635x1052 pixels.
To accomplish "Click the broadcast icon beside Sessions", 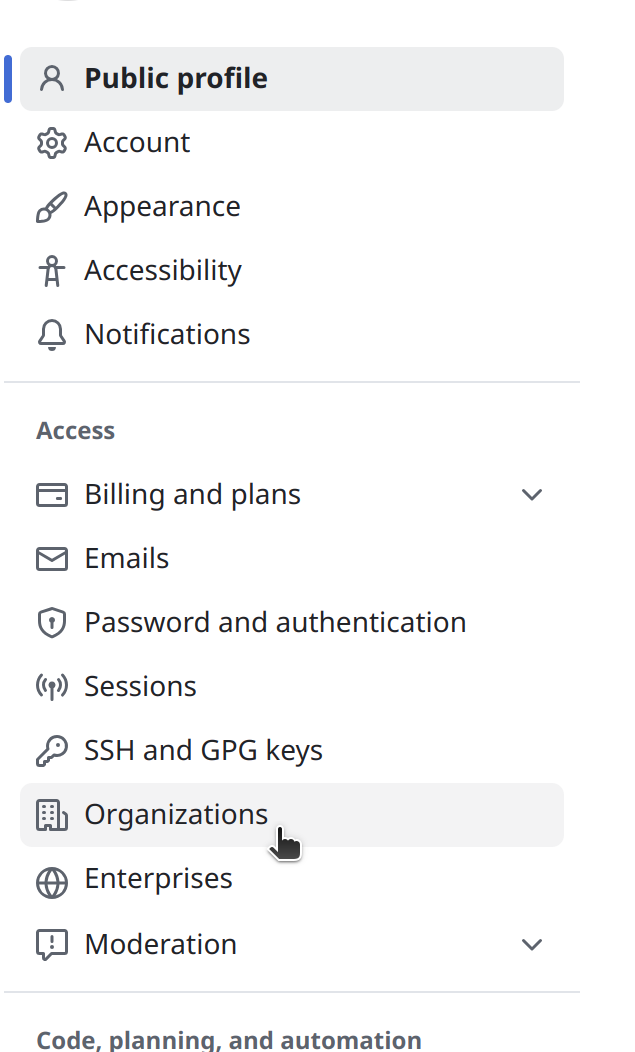I will click(51, 687).
